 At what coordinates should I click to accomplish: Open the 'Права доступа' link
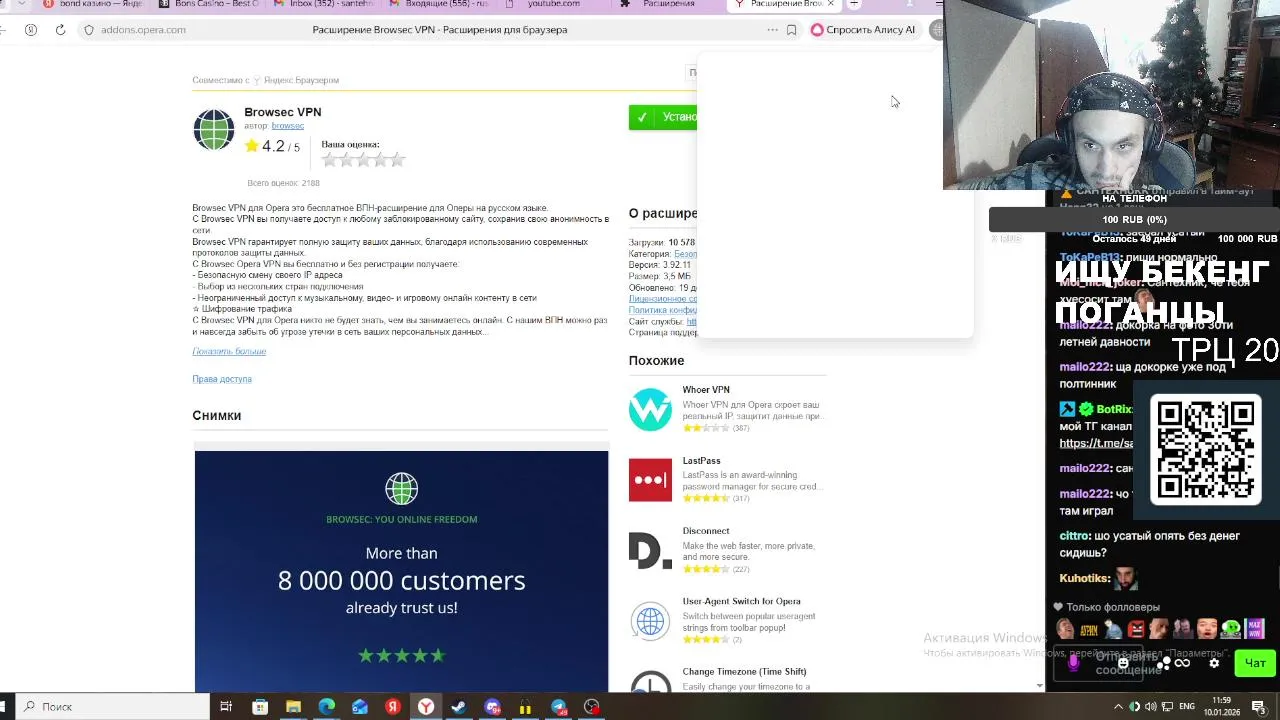click(222, 379)
